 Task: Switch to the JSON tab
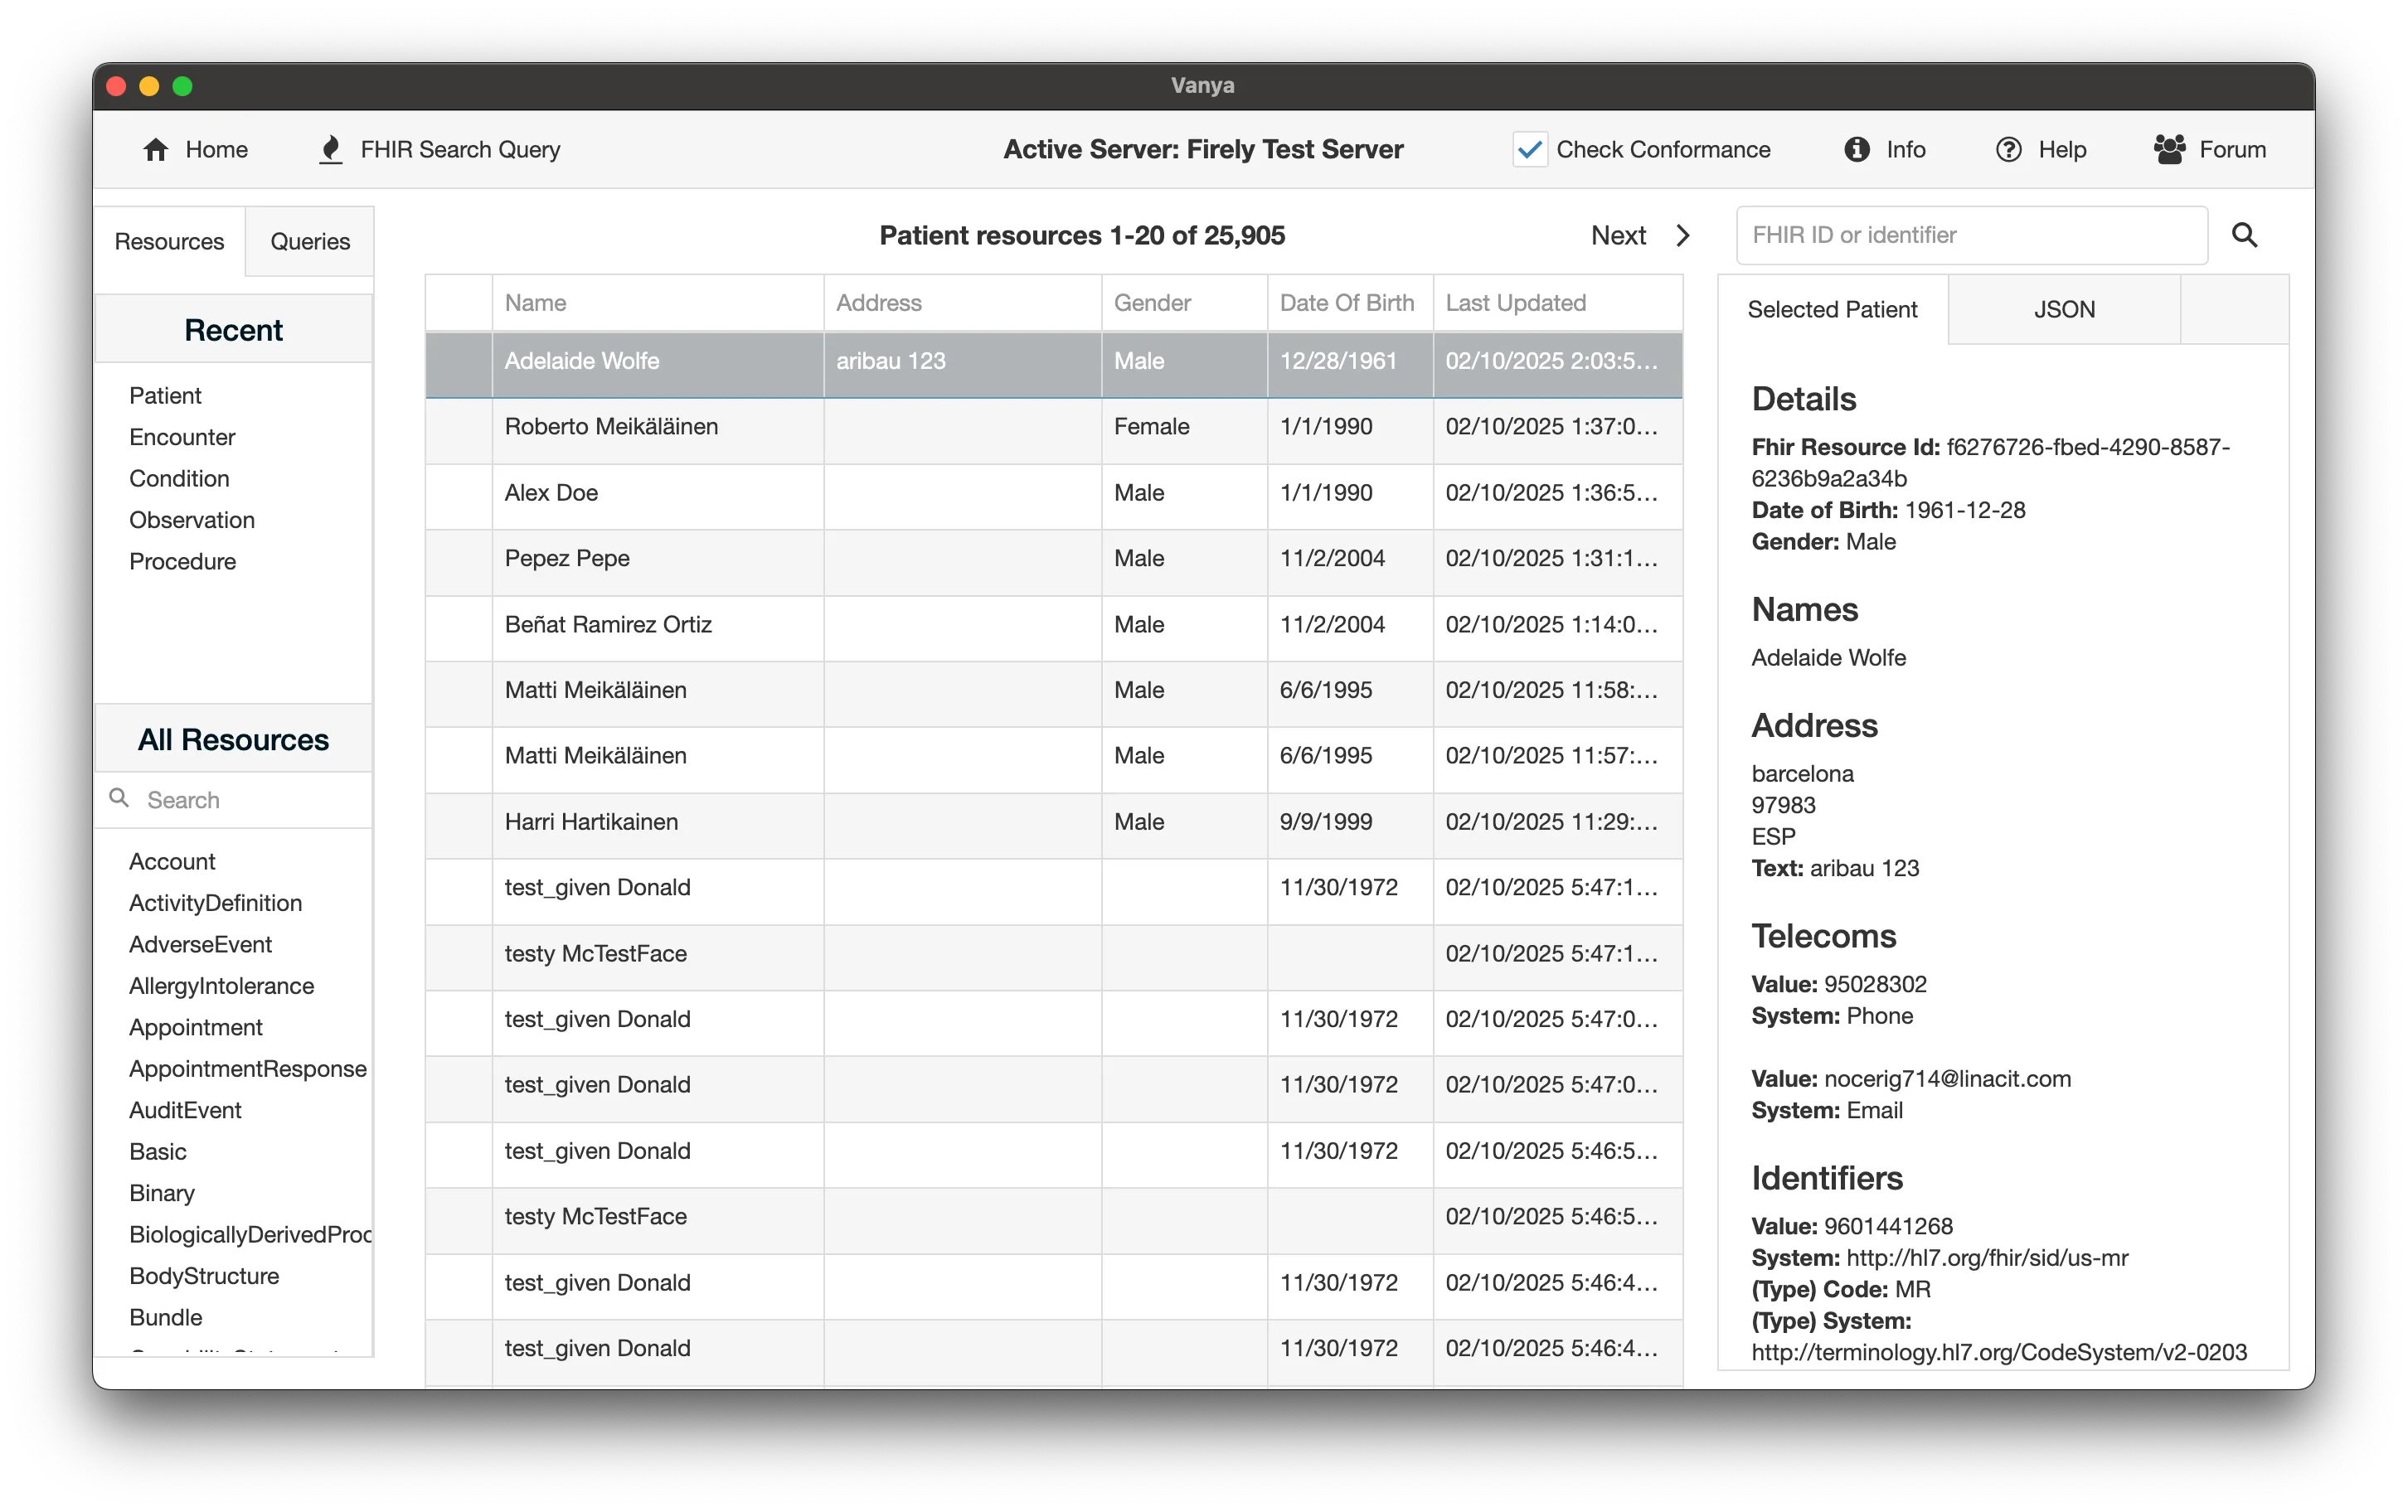pyautogui.click(x=2064, y=309)
